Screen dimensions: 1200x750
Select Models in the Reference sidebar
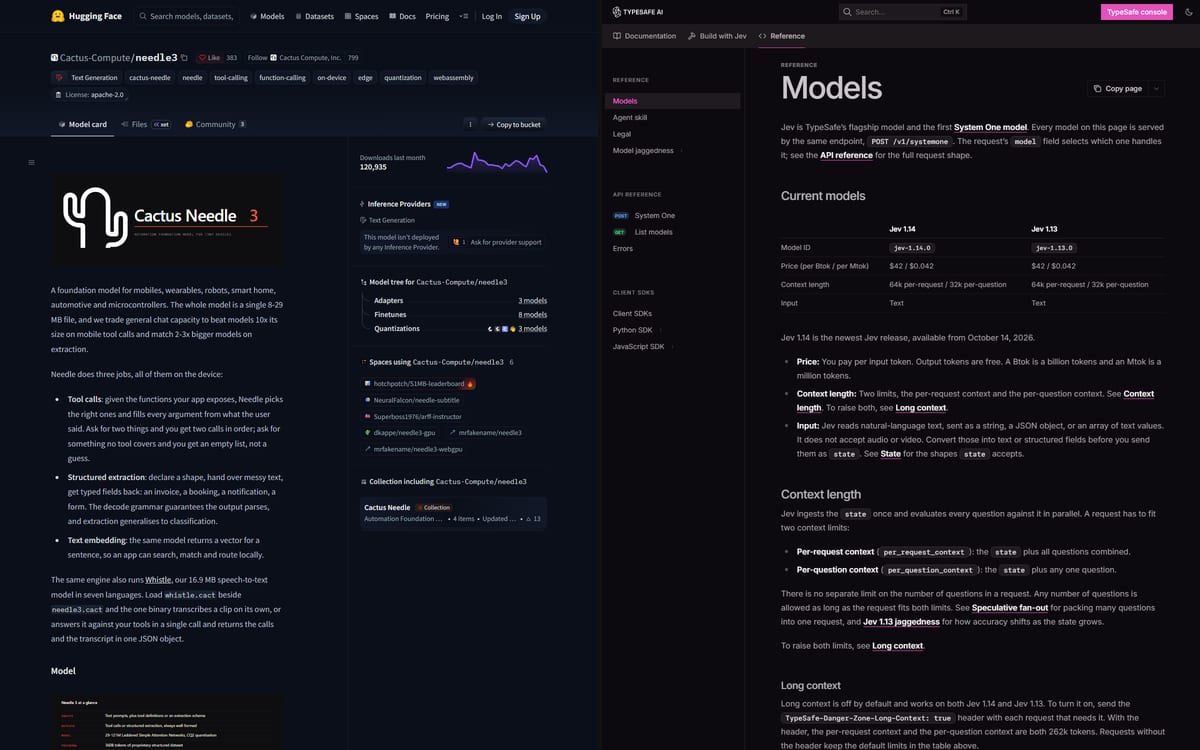(x=673, y=101)
